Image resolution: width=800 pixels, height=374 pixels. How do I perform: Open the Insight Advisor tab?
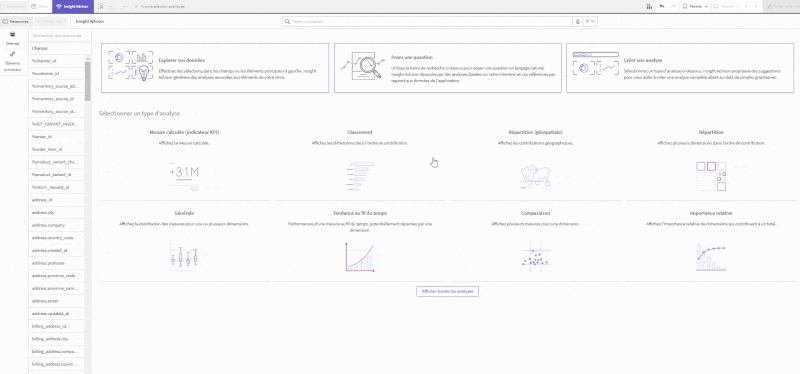pos(73,7)
